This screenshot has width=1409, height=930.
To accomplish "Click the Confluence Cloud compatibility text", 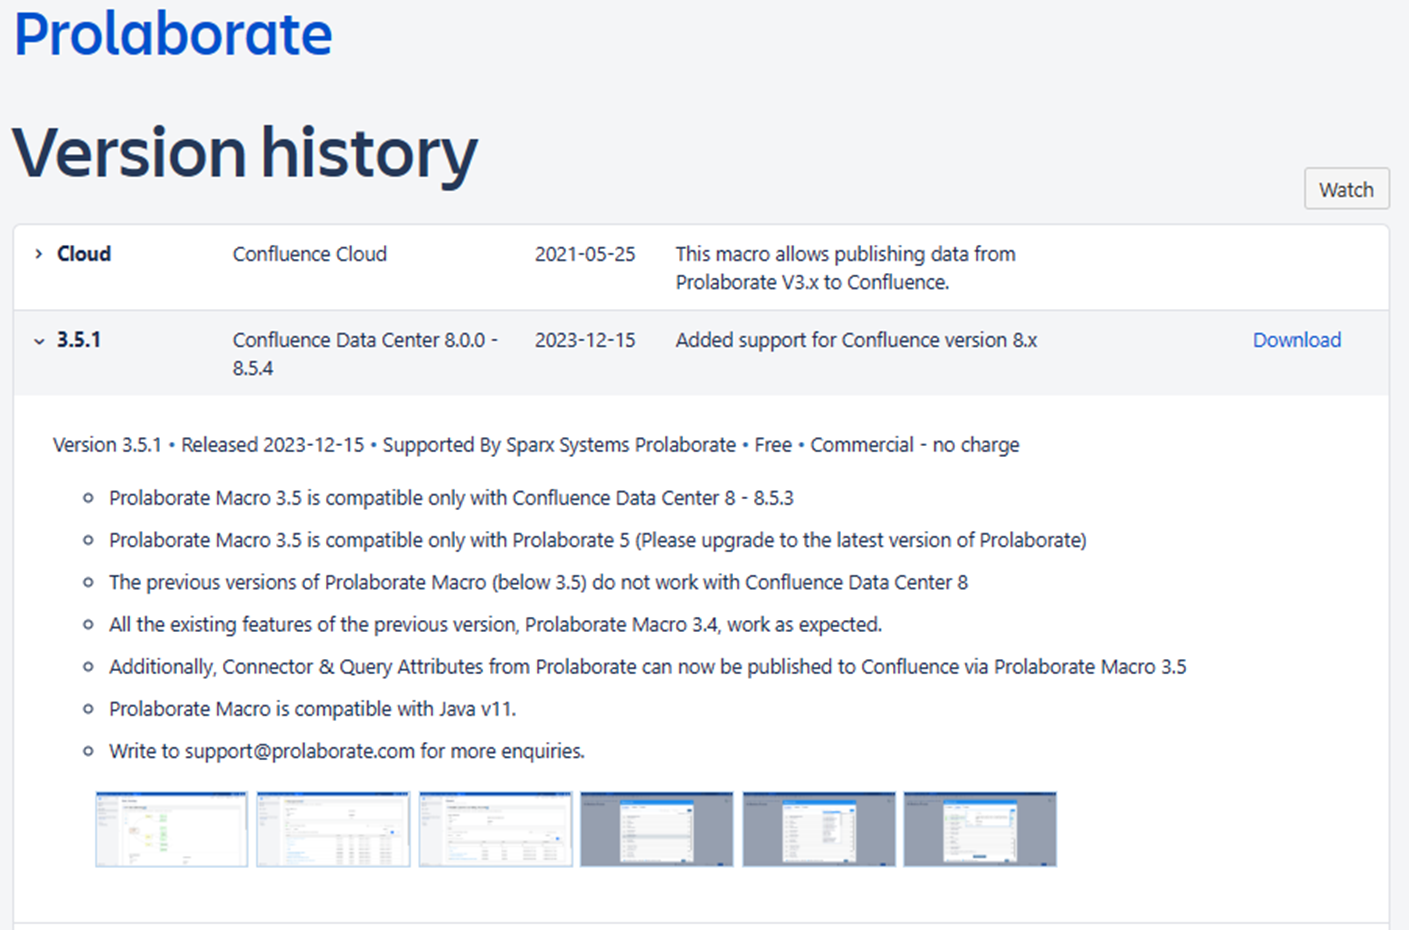I will click(310, 254).
